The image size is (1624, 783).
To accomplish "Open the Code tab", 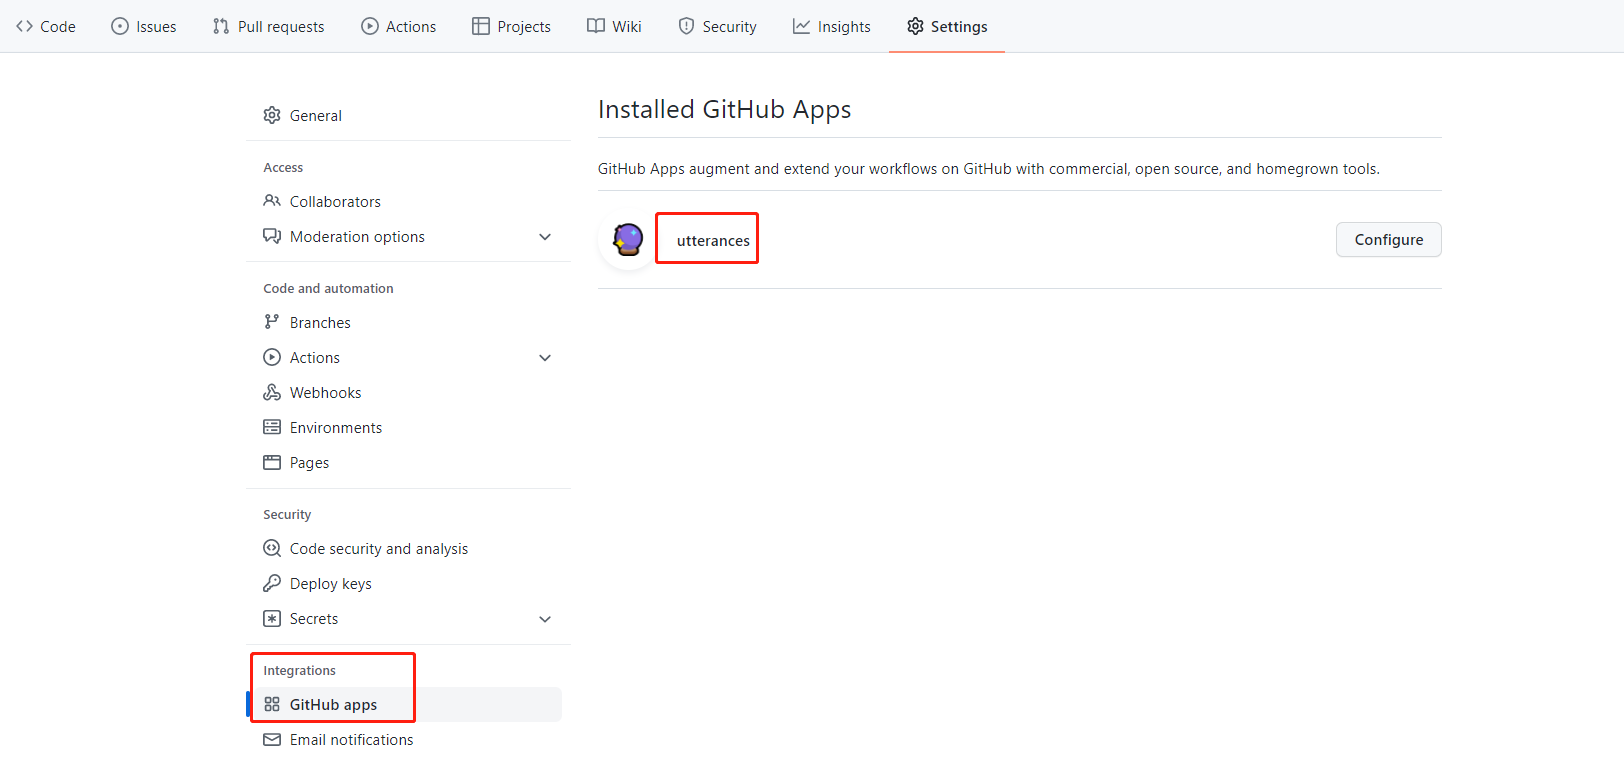I will 46,26.
